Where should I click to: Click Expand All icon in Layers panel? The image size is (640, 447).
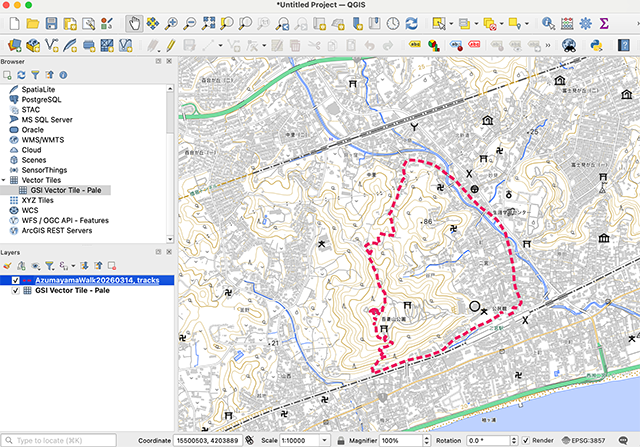(84, 266)
